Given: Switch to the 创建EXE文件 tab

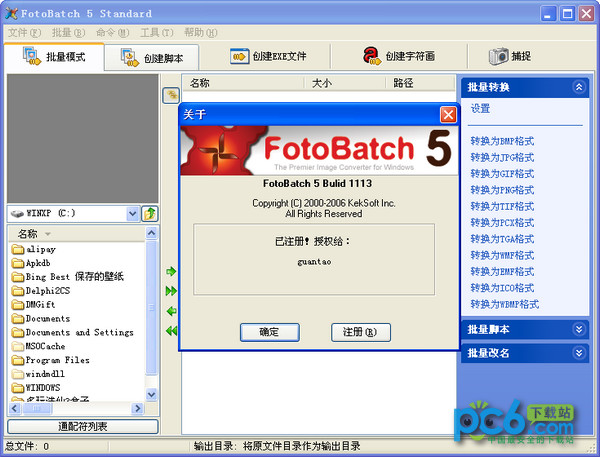Looking at the screenshot, I should pyautogui.click(x=268, y=57).
